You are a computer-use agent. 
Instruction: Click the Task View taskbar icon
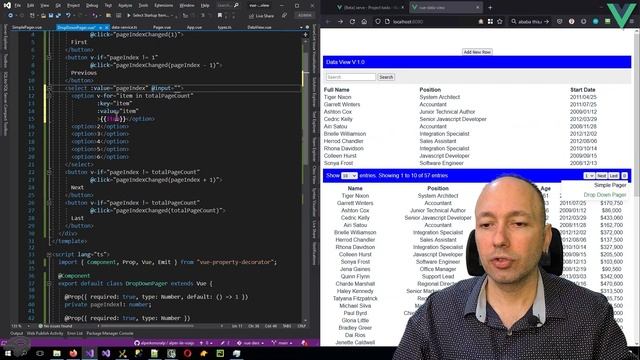pos(40,353)
